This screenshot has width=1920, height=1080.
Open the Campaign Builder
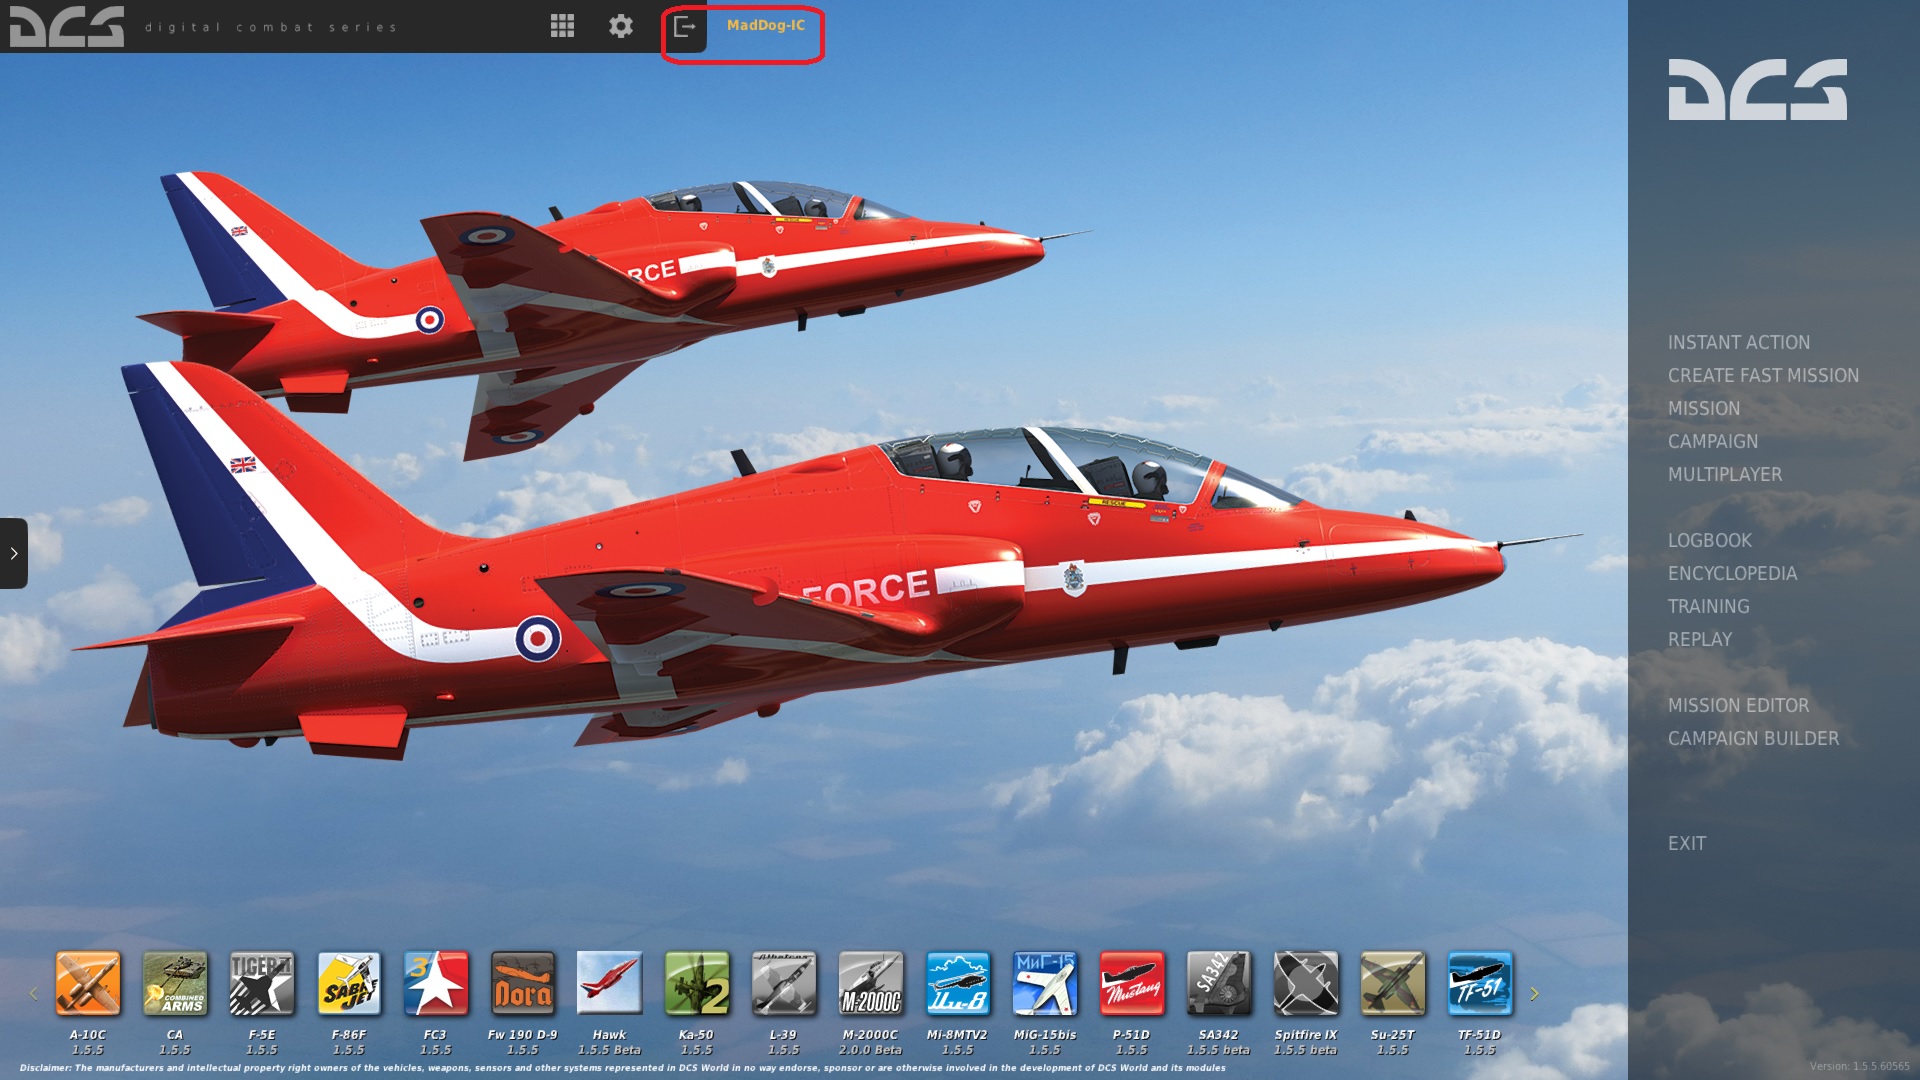tap(1753, 739)
